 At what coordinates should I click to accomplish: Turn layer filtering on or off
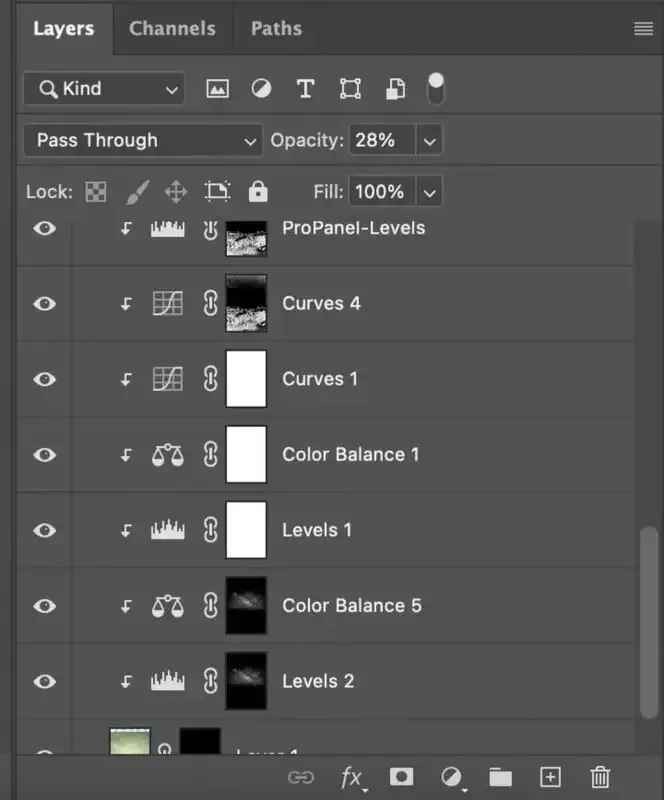click(x=436, y=87)
